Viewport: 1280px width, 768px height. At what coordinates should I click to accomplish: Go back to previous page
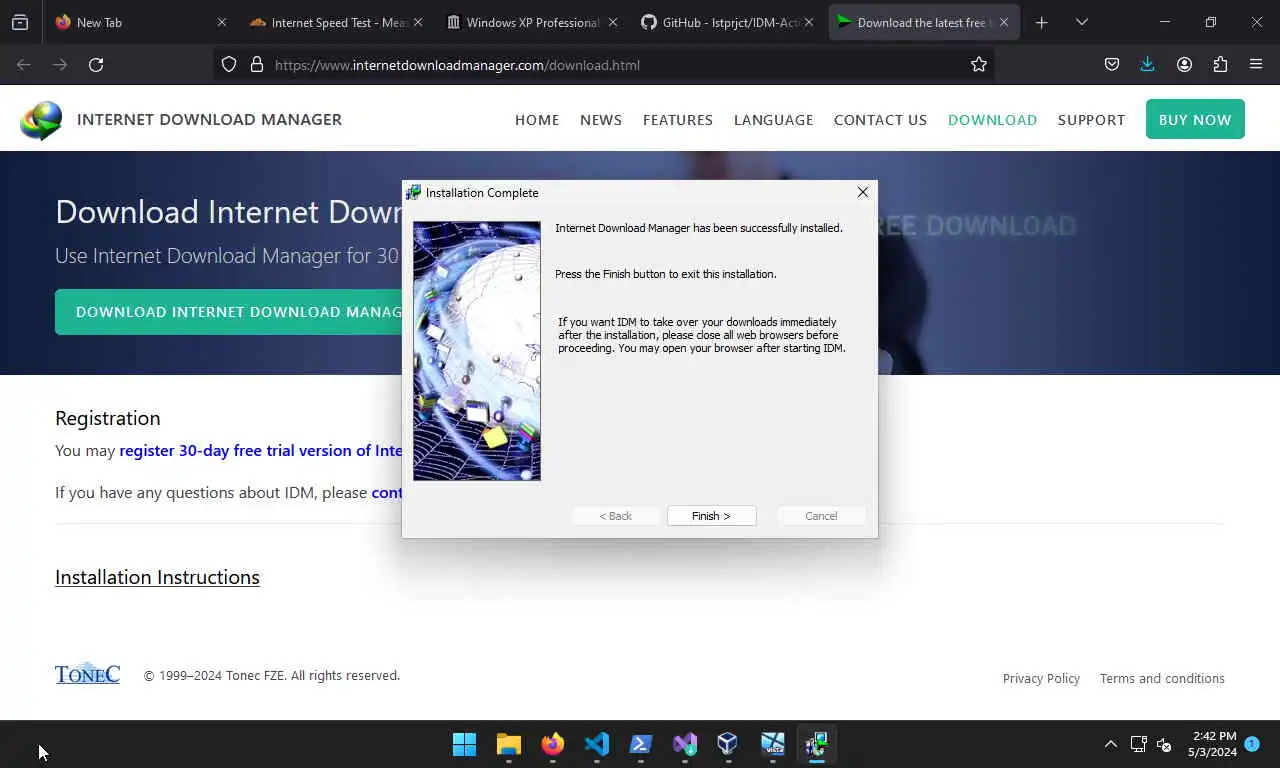point(24,65)
